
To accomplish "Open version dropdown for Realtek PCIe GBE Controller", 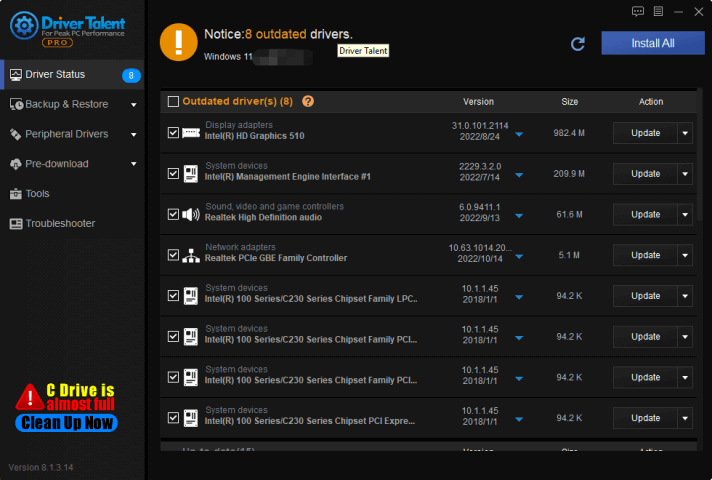I will [519, 257].
